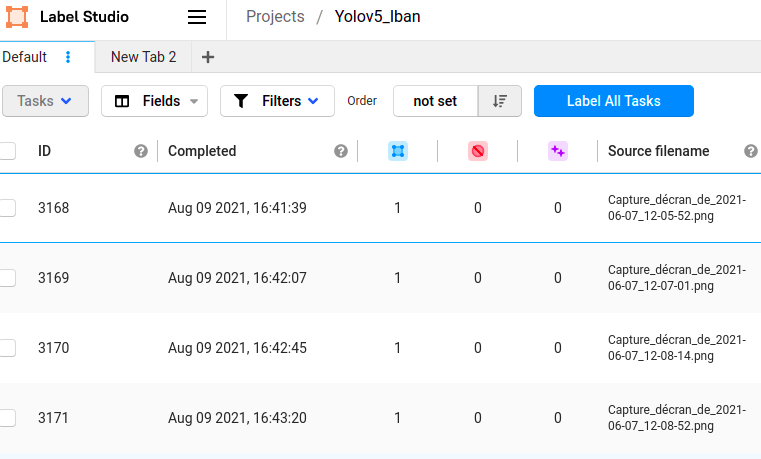Viewport: 761px width, 459px height.
Task: Click the Source filename column header
Action: 659,151
